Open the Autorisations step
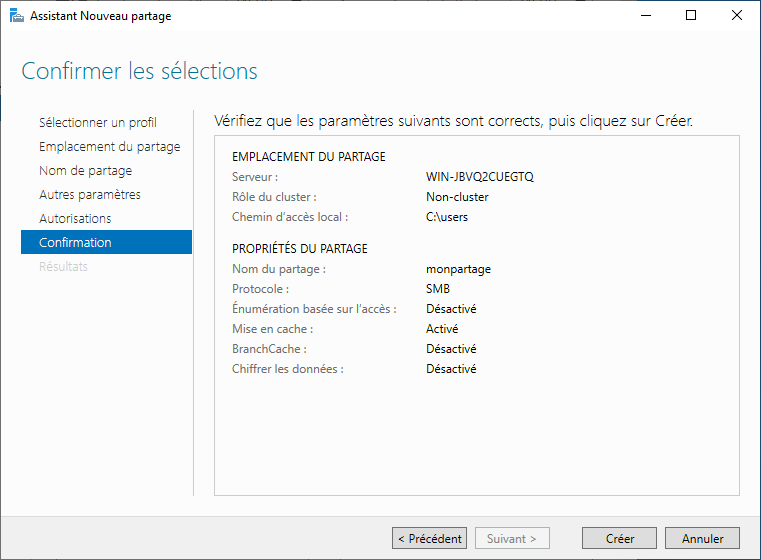This screenshot has width=761, height=560. pos(75,219)
